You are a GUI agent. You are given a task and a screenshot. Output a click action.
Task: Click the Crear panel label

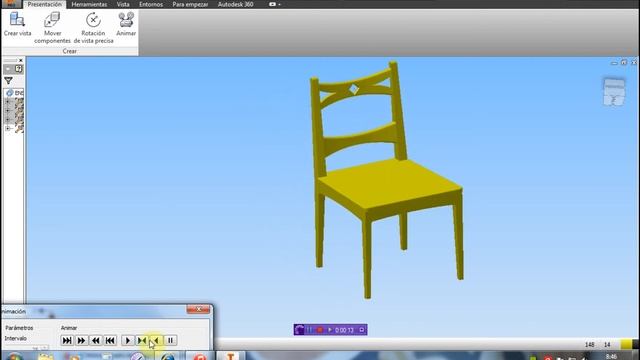click(x=69, y=51)
